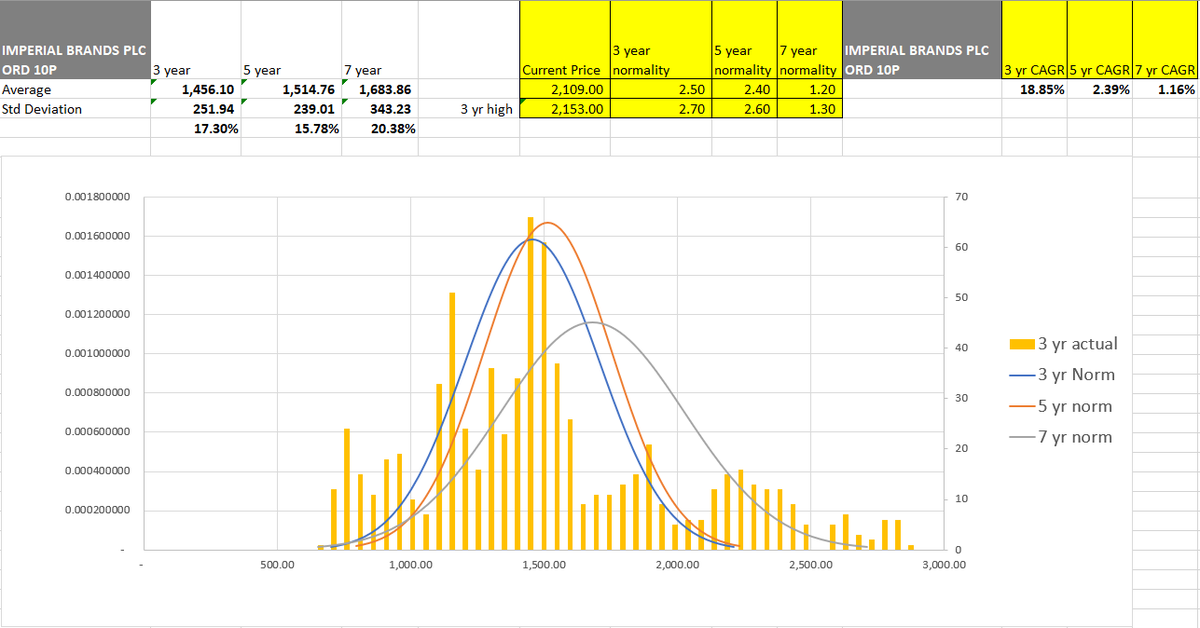Click the '5 yr norm' legend entry
1200x628 pixels.
tap(1063, 406)
